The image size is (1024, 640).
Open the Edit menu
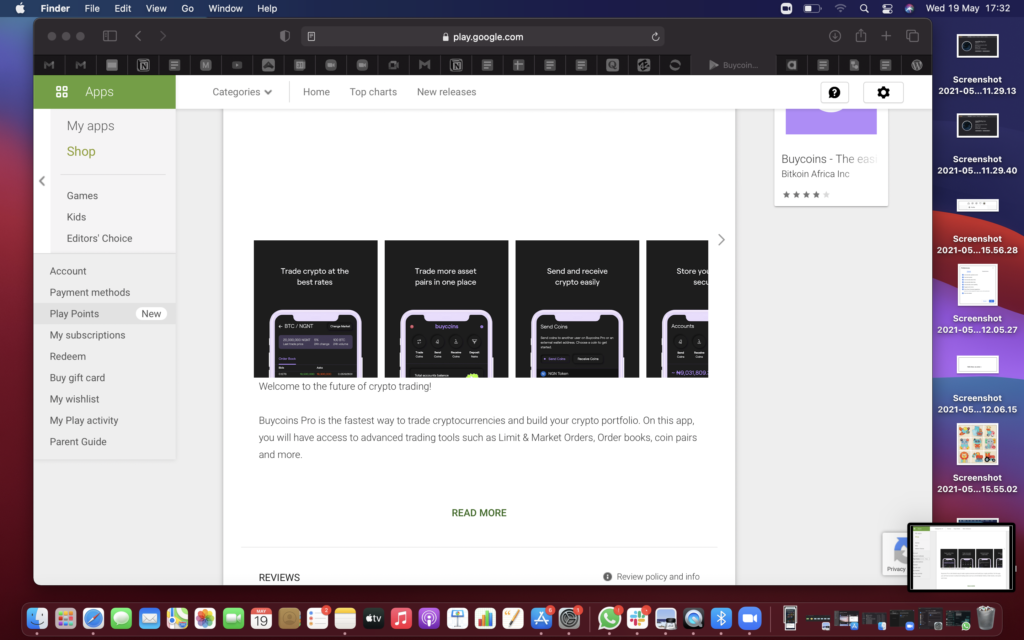pos(123,8)
